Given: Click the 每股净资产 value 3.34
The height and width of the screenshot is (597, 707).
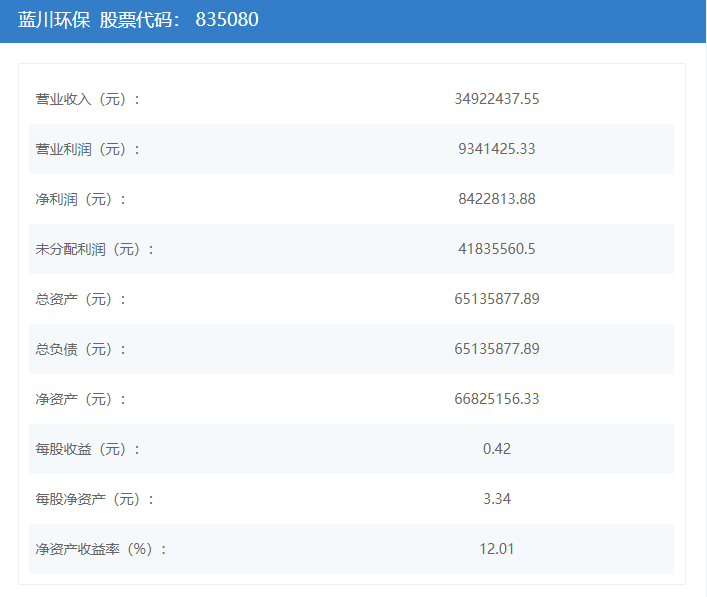Looking at the screenshot, I should [x=496, y=499].
